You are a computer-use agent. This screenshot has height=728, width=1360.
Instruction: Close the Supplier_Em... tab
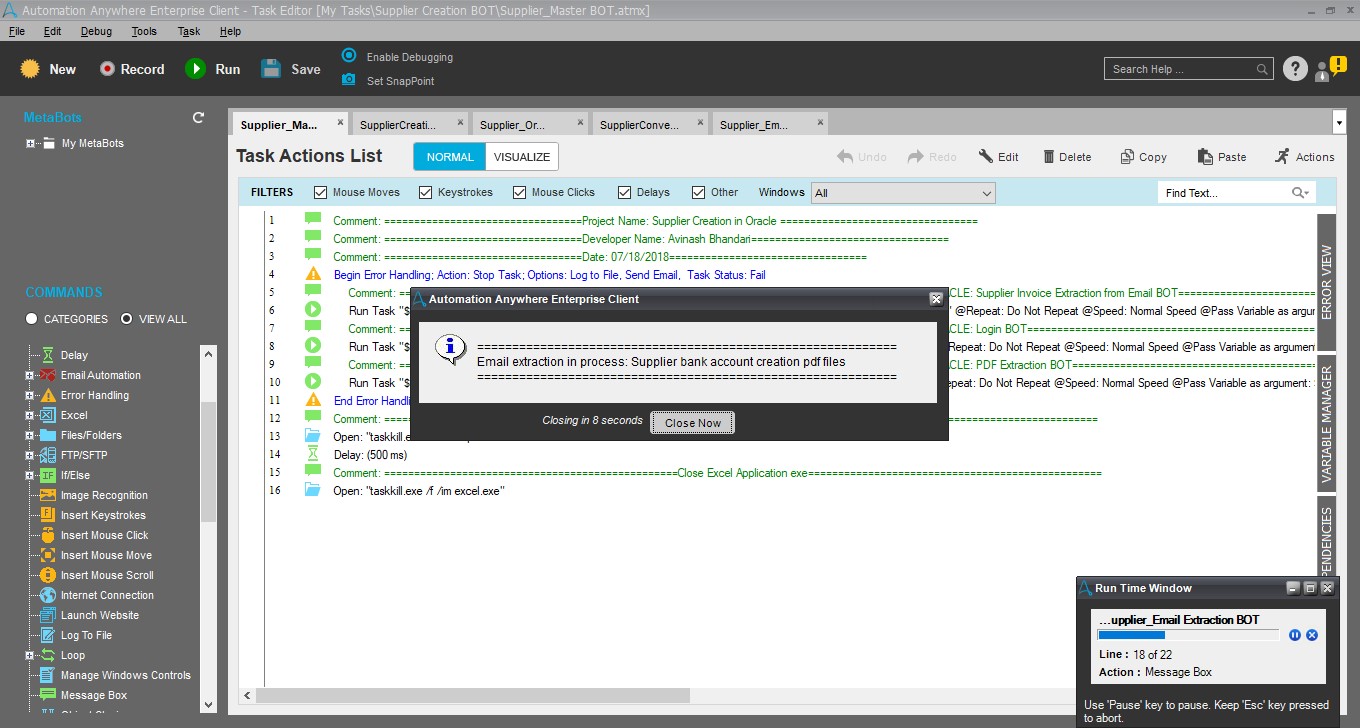tap(821, 122)
